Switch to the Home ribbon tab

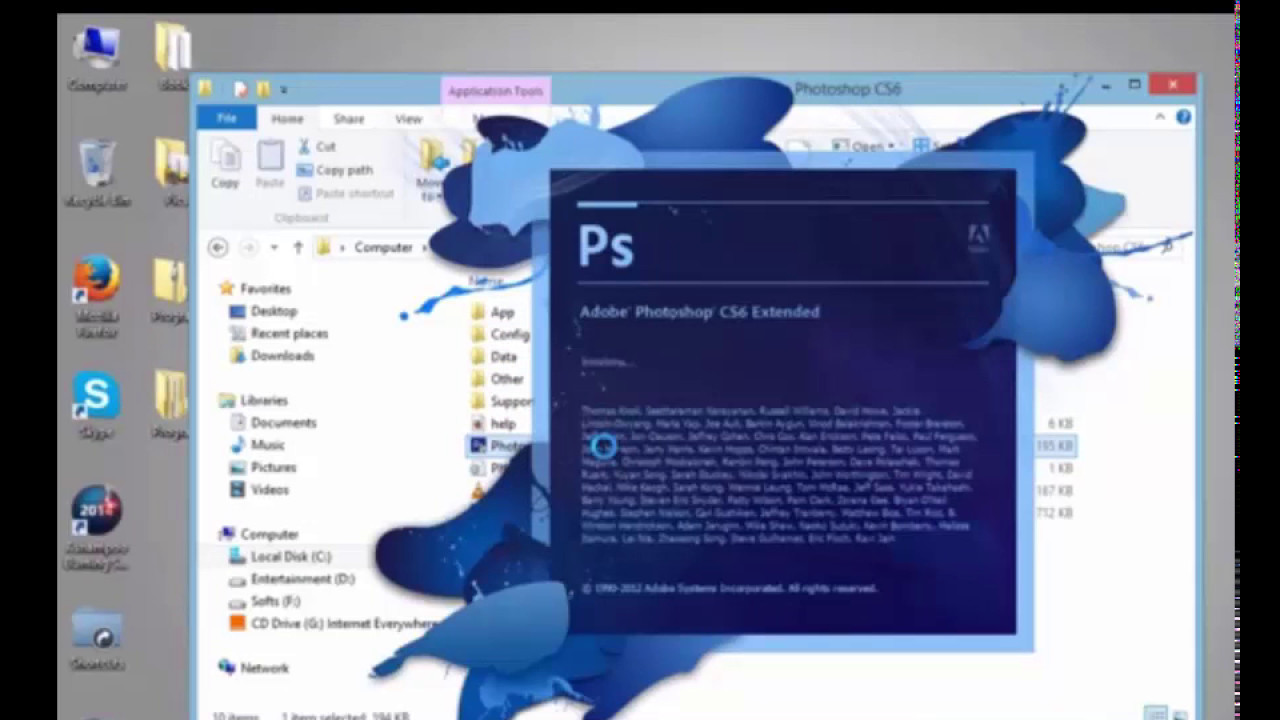pyautogui.click(x=287, y=118)
